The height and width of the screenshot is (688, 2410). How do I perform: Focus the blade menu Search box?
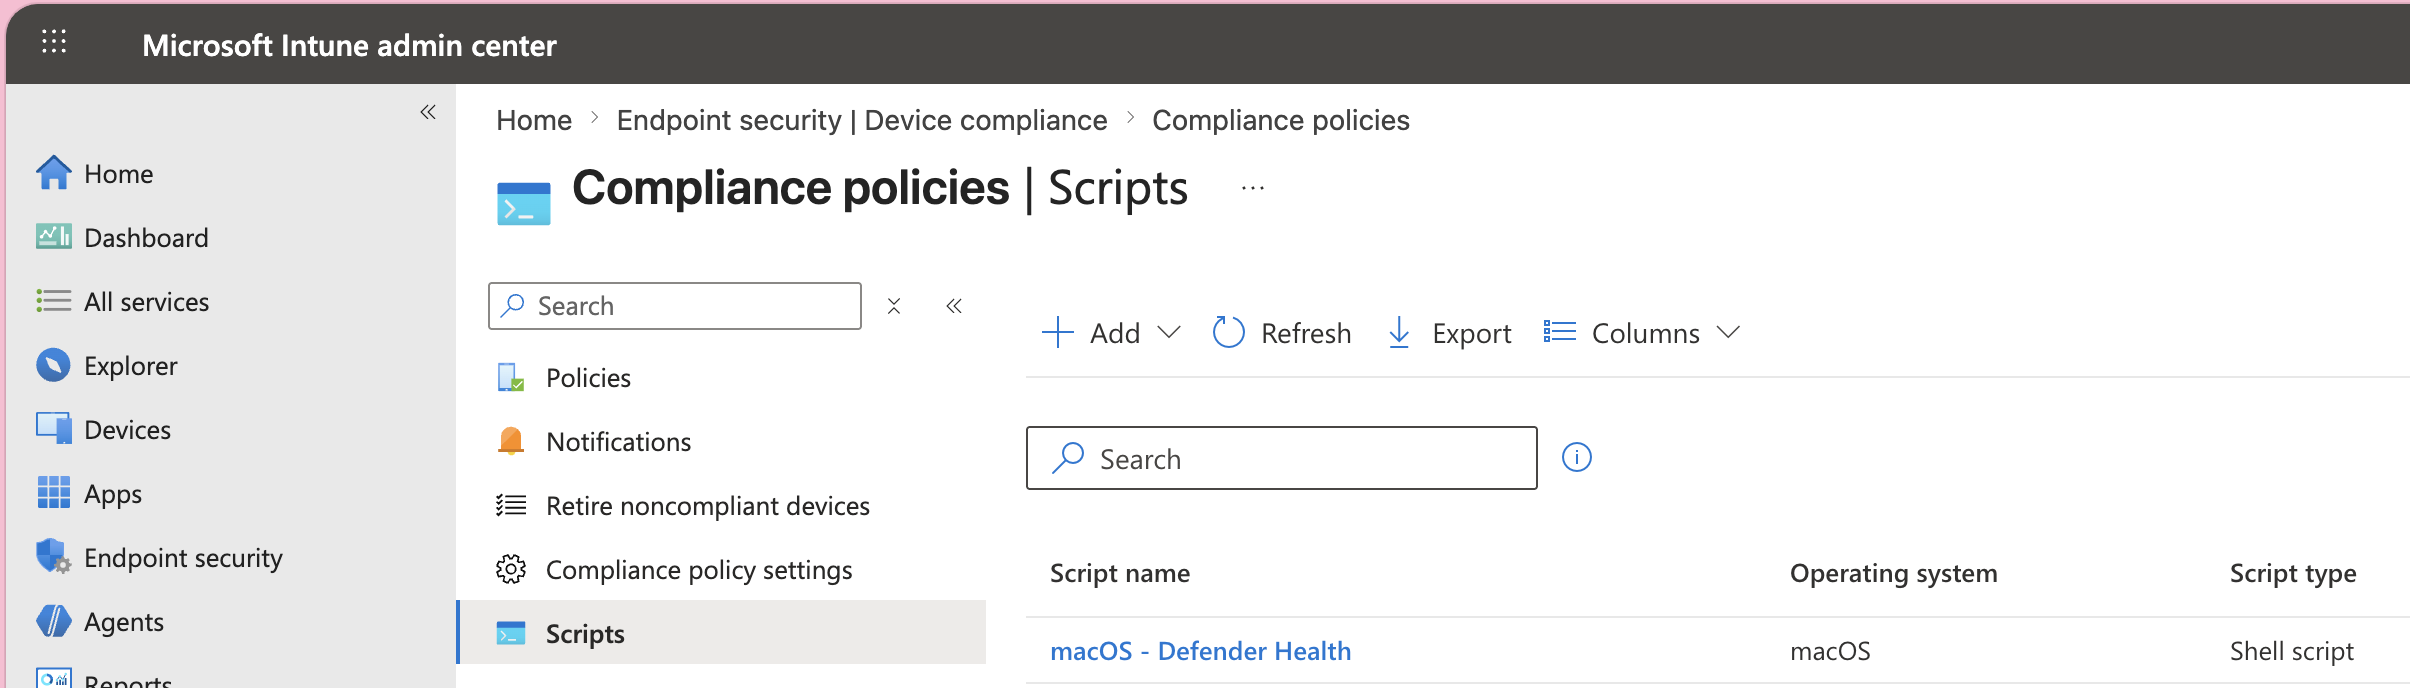tap(675, 306)
